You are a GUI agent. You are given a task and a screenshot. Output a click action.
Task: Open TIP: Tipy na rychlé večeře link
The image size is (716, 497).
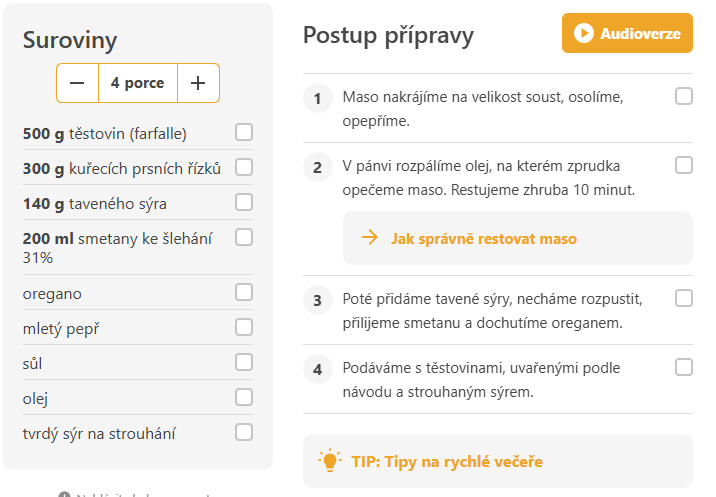click(447, 461)
